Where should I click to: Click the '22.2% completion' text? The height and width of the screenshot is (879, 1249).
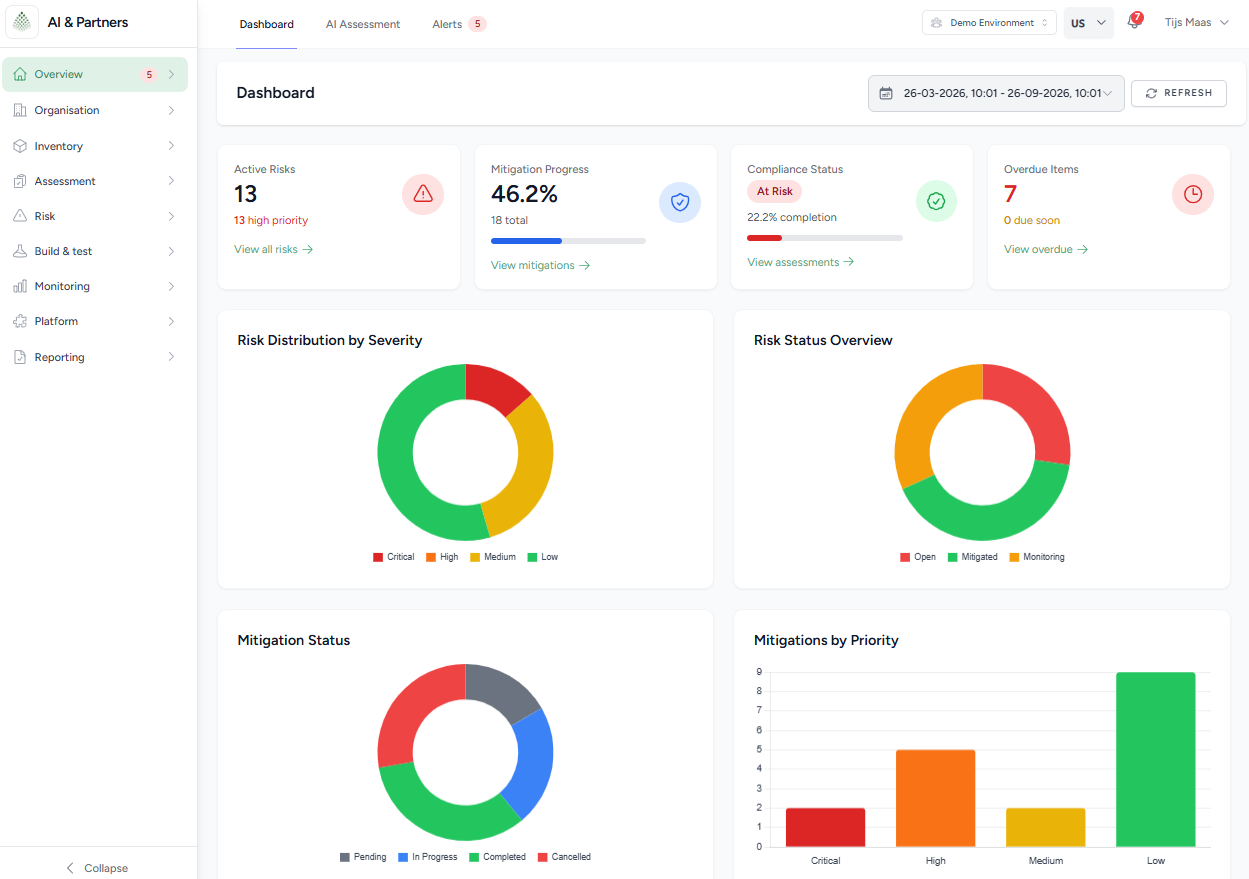[792, 217]
